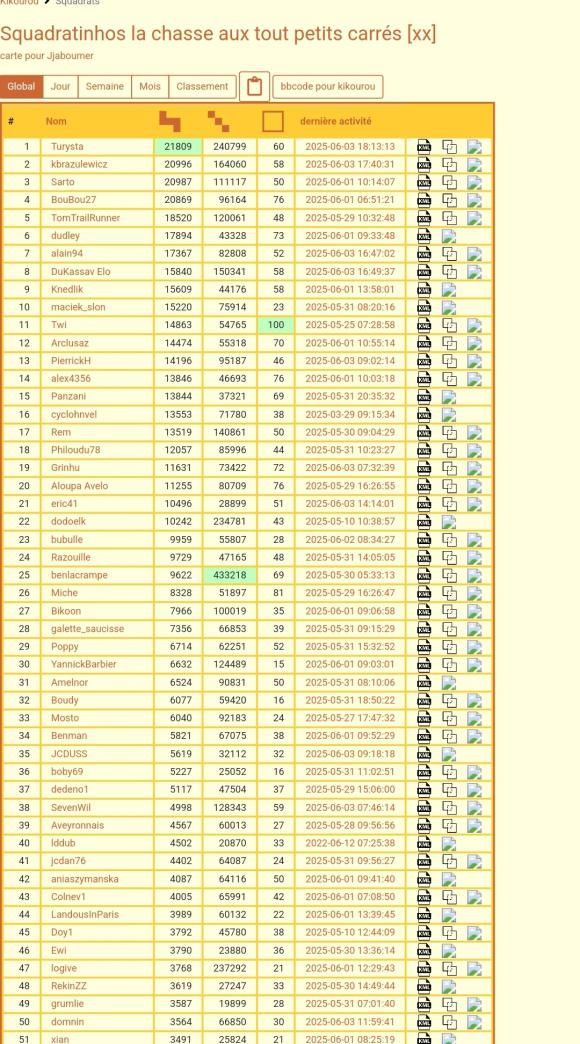Download the KML file for Twi
Screen dimensions: 580x1044
point(424,325)
